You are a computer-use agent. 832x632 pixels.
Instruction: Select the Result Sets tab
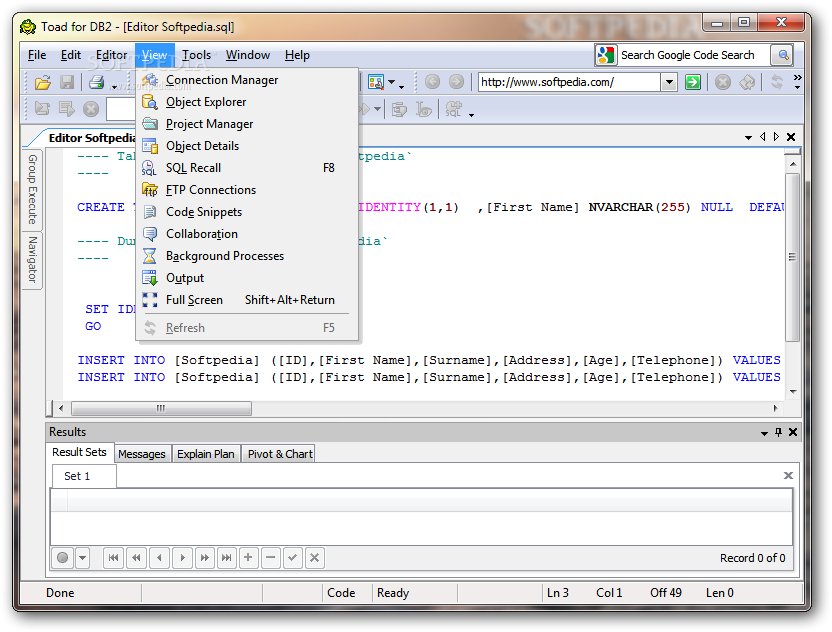click(x=80, y=453)
